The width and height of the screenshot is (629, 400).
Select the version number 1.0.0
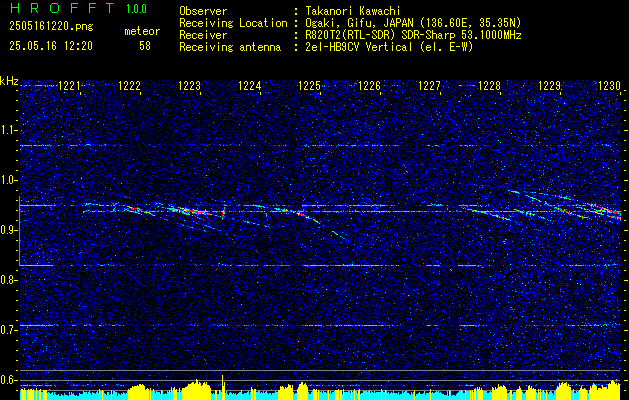[136, 9]
